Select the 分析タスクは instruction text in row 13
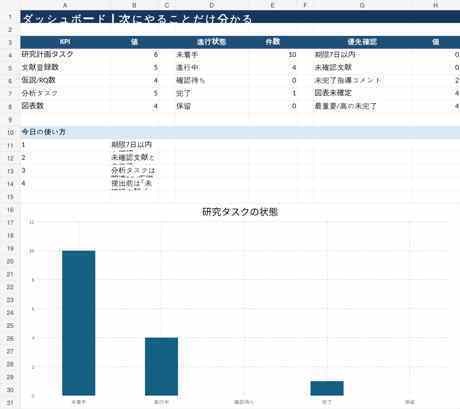The width and height of the screenshot is (460, 409). point(133,170)
